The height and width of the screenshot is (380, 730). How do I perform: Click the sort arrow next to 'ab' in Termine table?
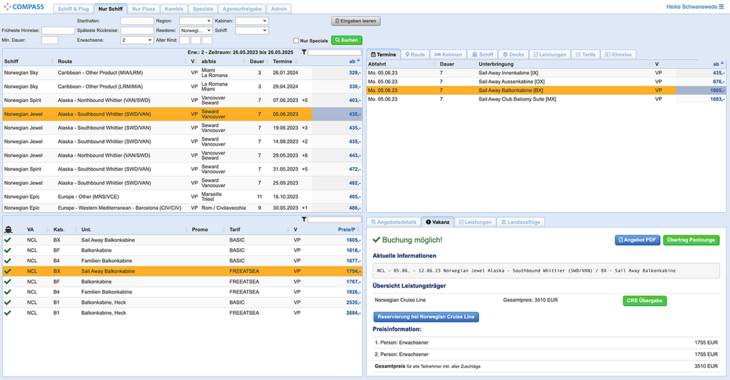pyautogui.click(x=722, y=63)
